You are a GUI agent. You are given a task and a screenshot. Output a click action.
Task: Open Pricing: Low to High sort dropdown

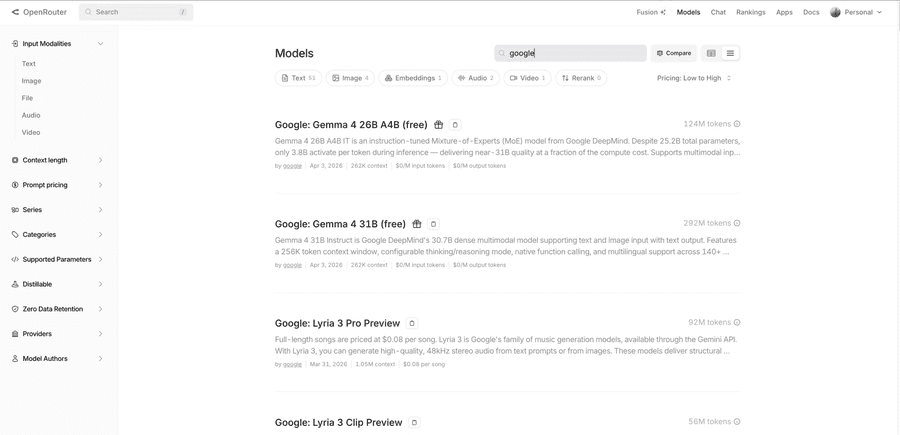click(694, 77)
